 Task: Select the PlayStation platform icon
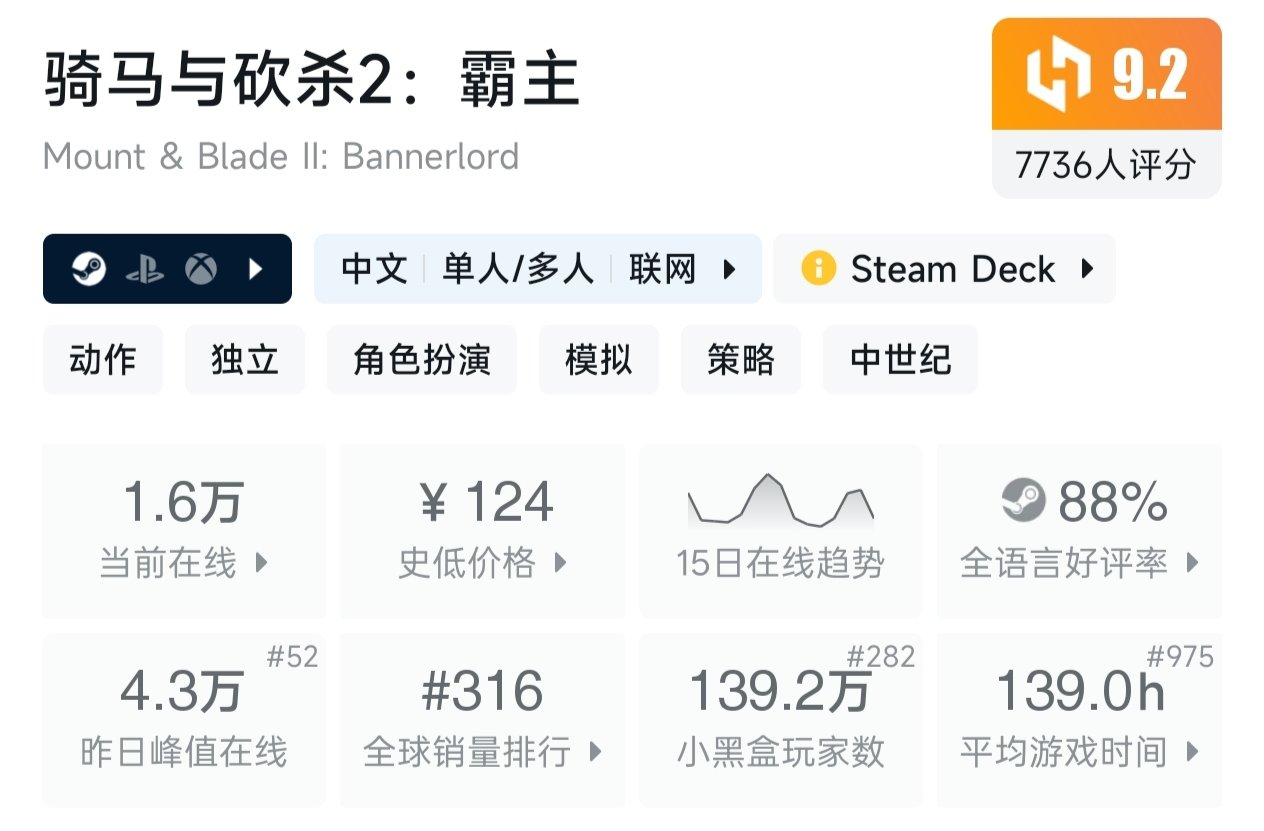point(146,268)
